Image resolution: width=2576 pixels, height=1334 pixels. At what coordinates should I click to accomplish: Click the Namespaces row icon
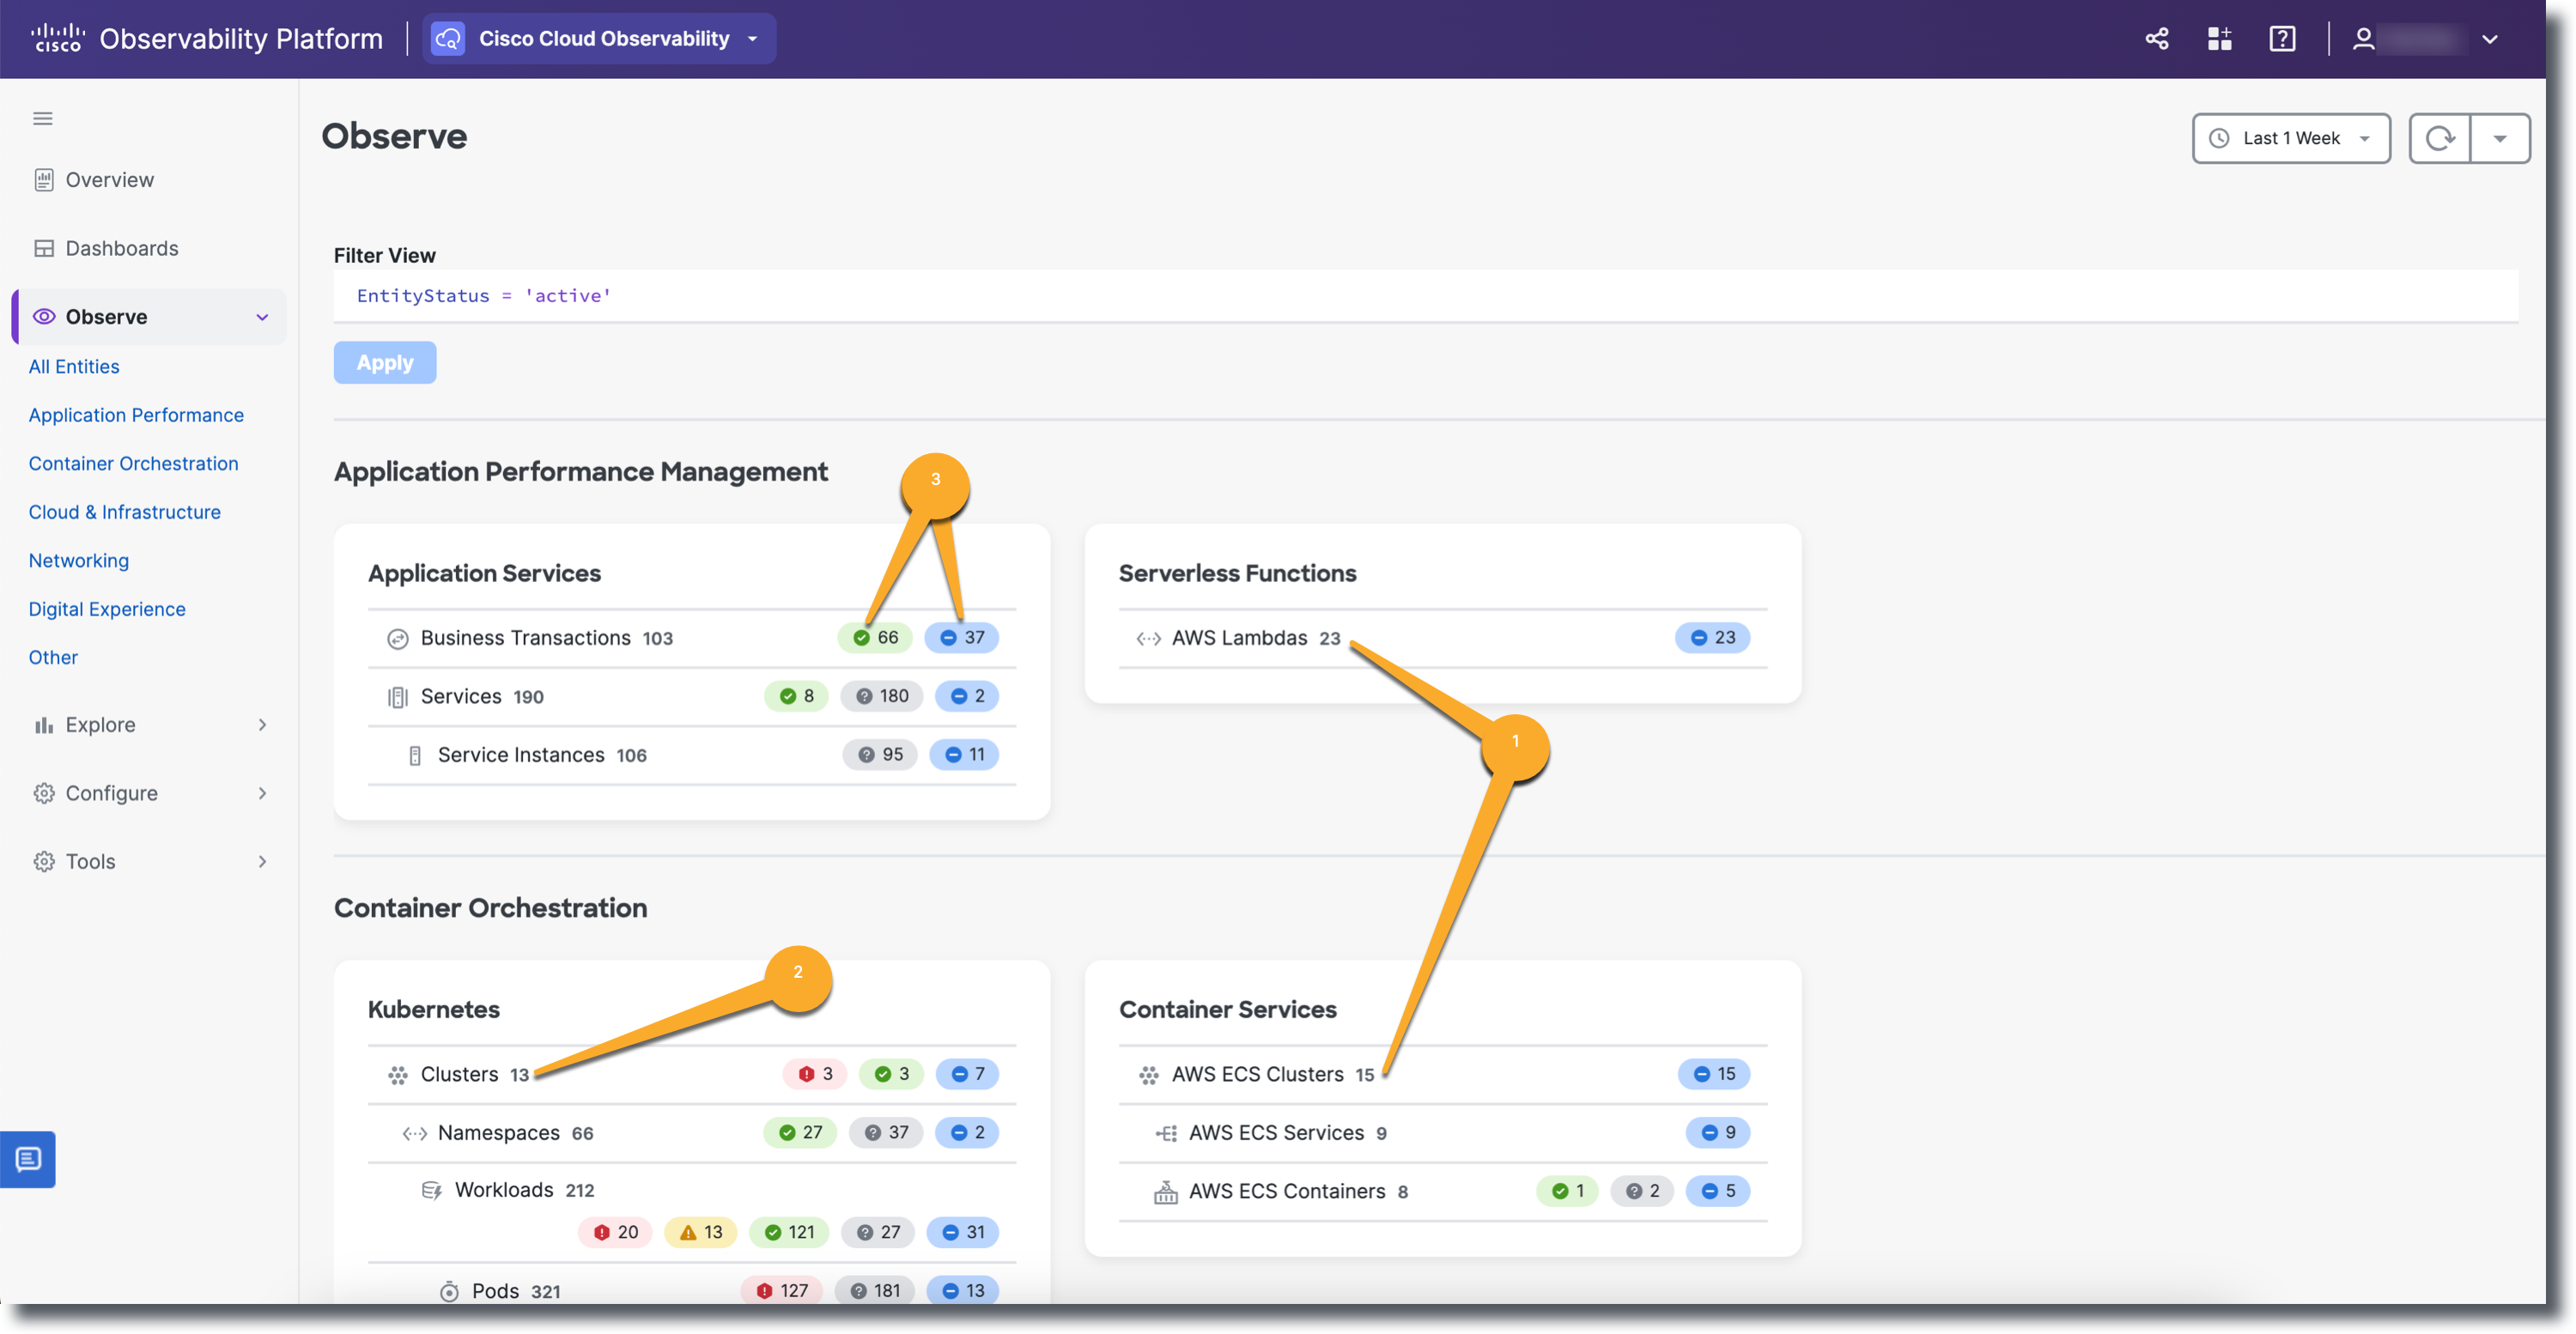[415, 1134]
